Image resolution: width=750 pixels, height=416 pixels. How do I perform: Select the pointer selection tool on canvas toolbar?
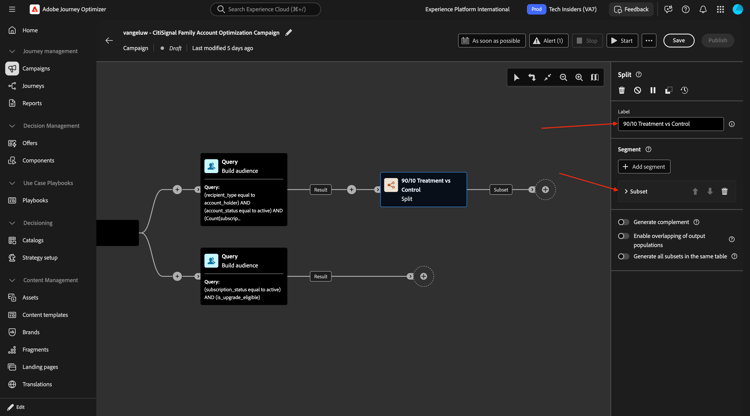point(516,77)
